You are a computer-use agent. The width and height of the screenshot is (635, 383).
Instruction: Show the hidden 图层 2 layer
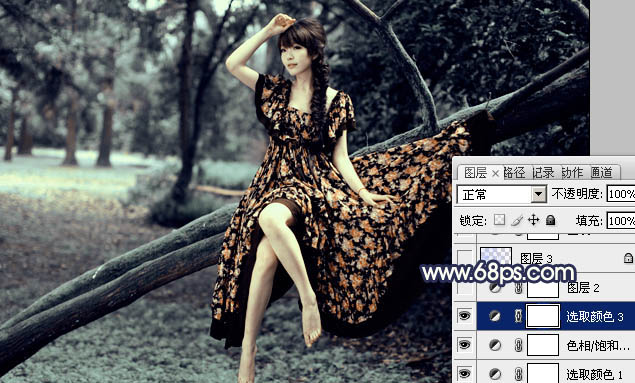pyautogui.click(x=465, y=288)
